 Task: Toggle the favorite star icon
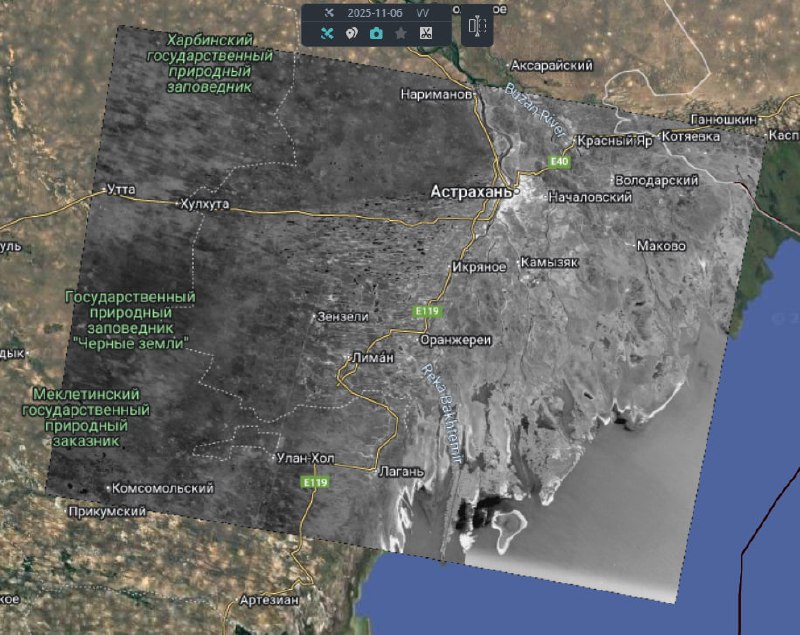pyautogui.click(x=401, y=33)
